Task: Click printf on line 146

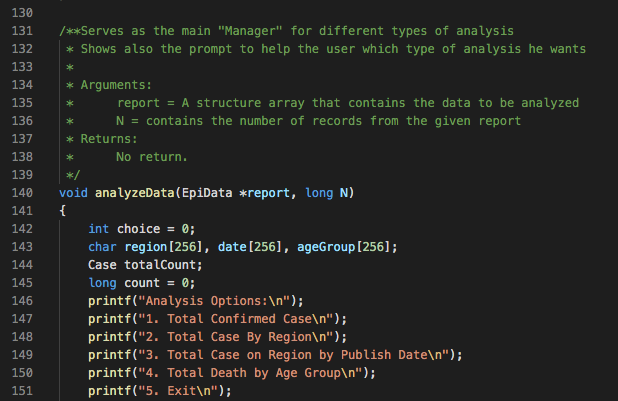Action: click(x=109, y=301)
